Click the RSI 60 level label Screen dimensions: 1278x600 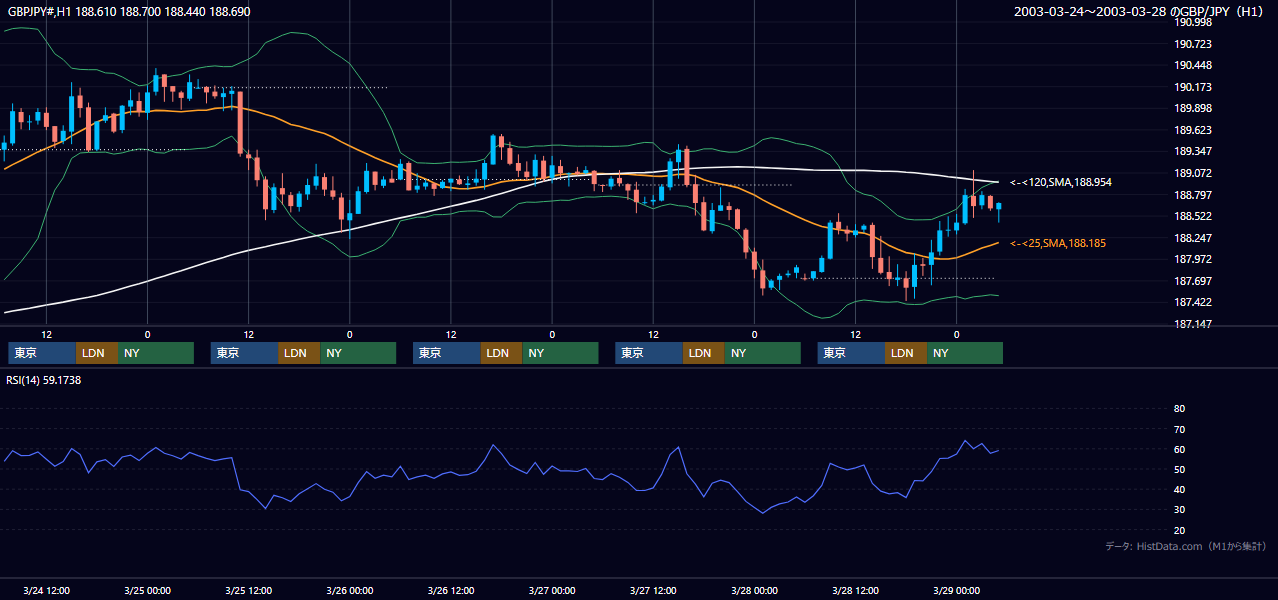point(1179,449)
